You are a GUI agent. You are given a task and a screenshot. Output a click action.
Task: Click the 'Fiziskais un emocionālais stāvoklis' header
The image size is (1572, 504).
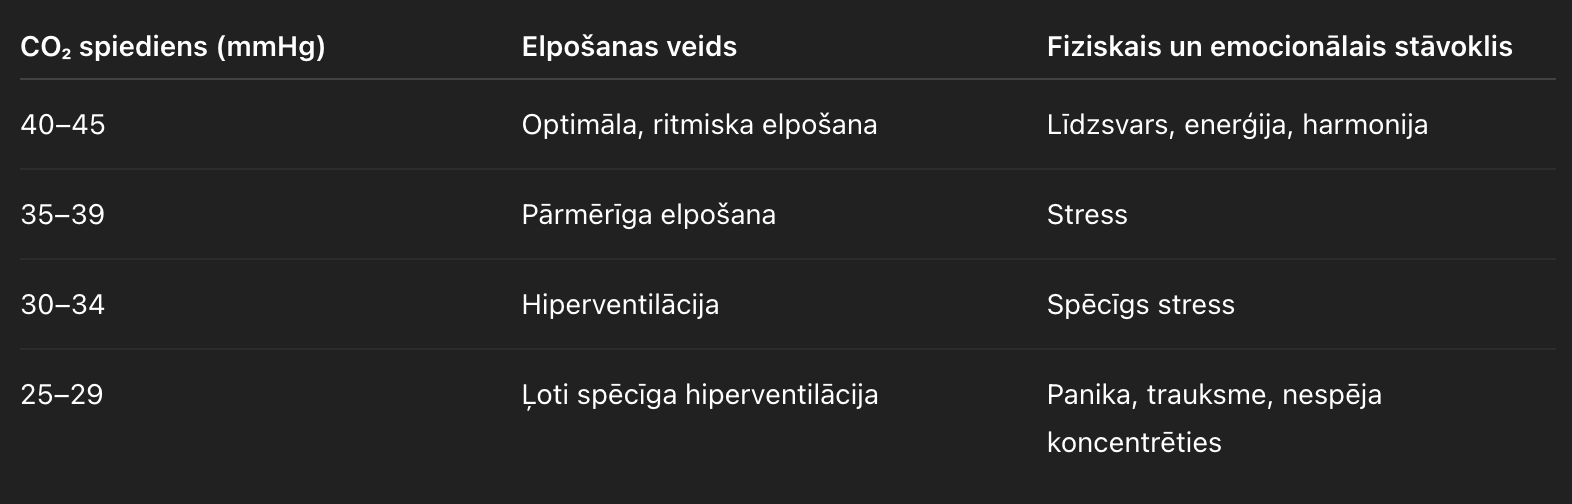(x=1279, y=47)
